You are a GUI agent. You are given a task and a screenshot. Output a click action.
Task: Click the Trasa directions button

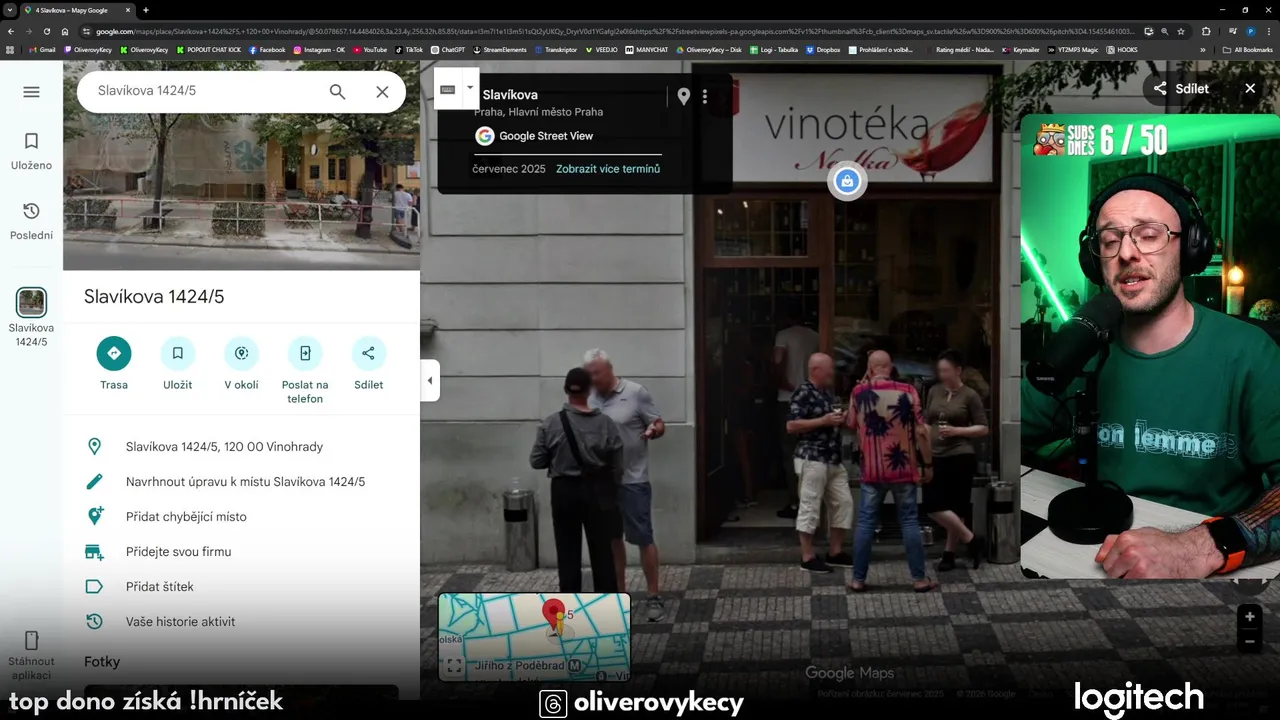(114, 353)
